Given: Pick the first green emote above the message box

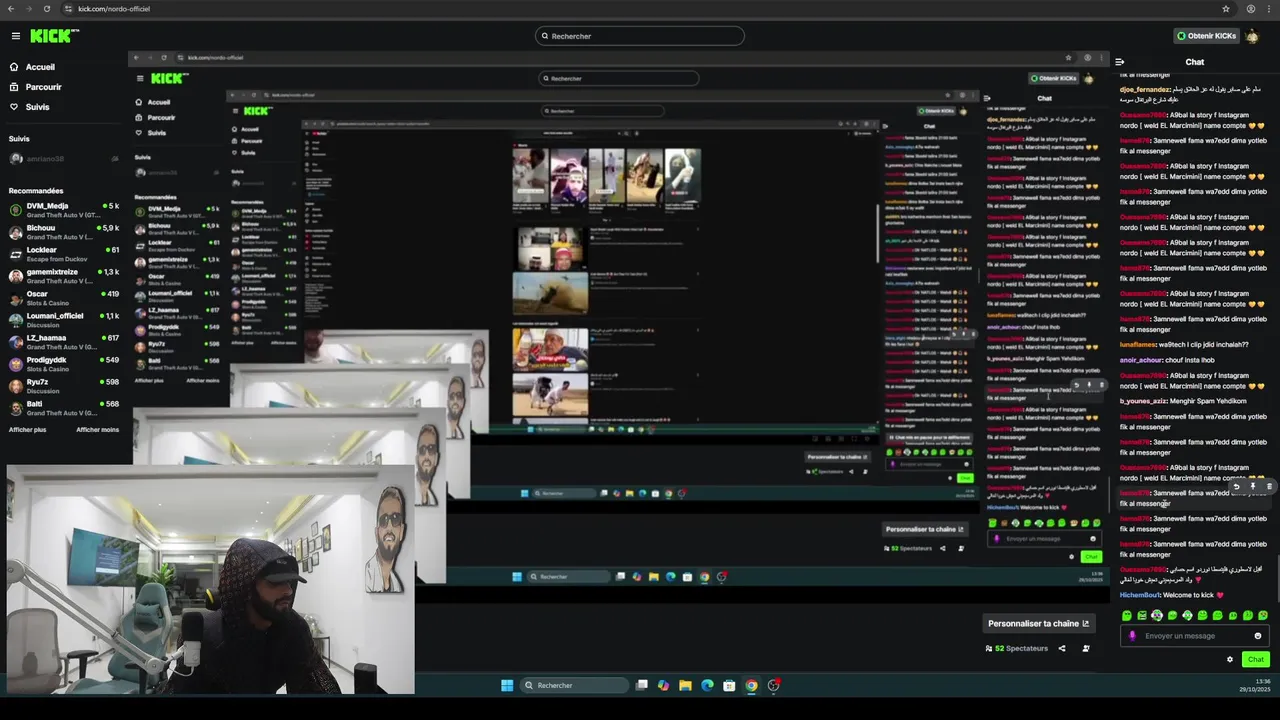Looking at the screenshot, I should pos(1127,616).
